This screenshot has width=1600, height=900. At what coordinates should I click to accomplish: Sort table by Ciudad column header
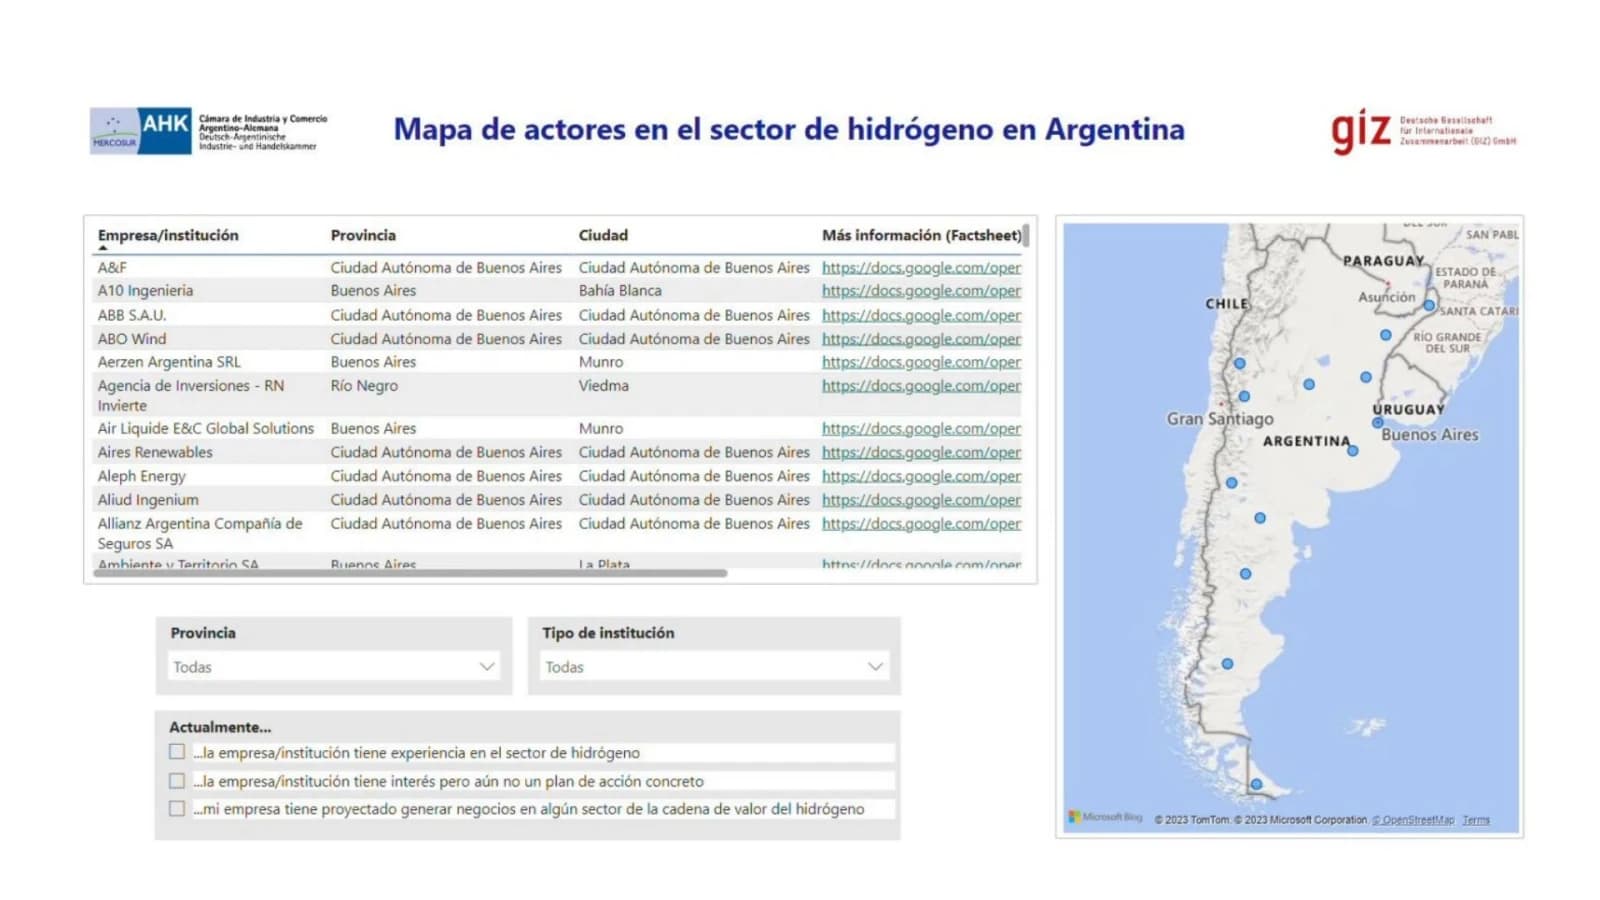coord(603,235)
